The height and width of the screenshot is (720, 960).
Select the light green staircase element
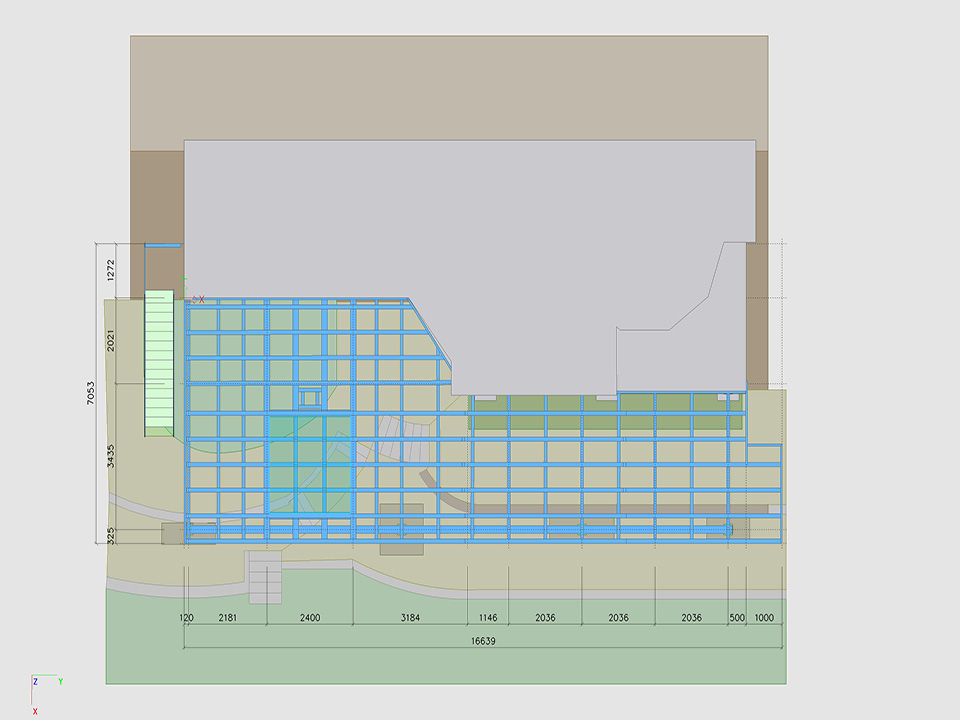click(x=158, y=362)
